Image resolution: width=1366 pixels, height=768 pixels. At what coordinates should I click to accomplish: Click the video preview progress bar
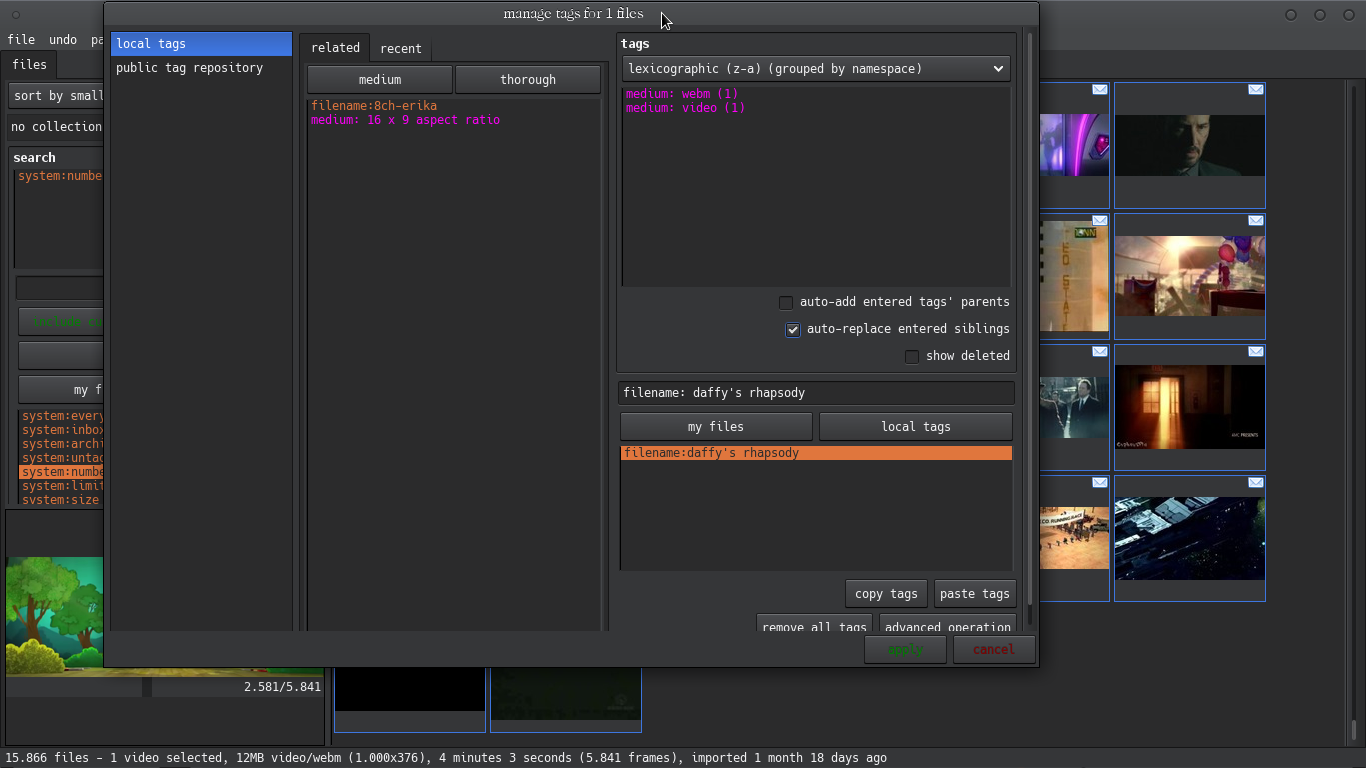pos(165,687)
